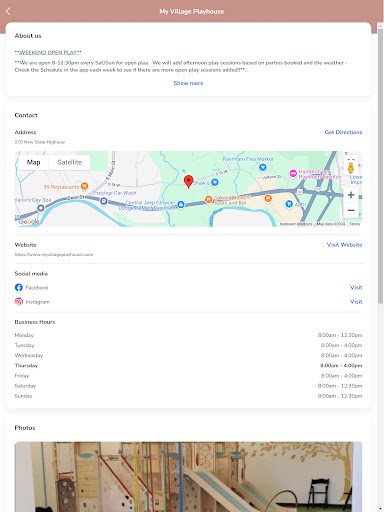Select the Friday business hours row
The width and height of the screenshot is (384, 512).
tap(188, 376)
